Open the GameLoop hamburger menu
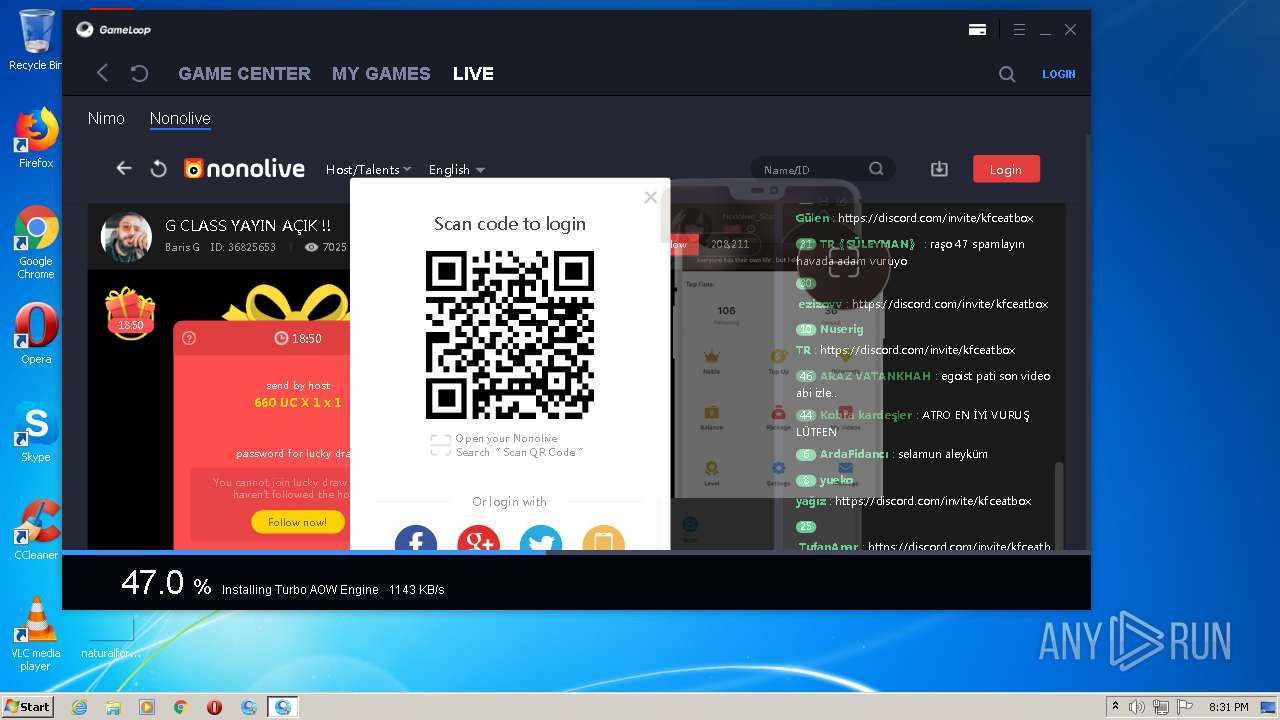Screen dimensions: 1280x720 coord(1019,30)
